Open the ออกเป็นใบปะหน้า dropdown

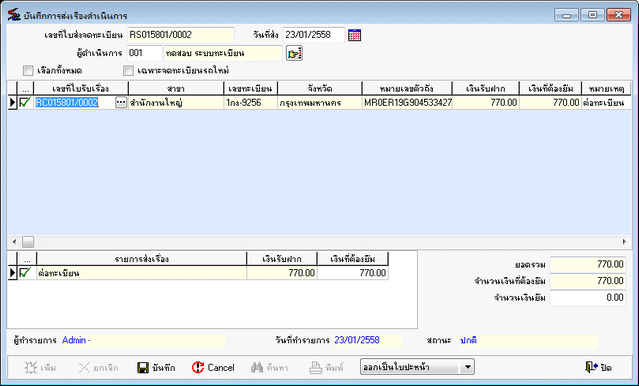click(467, 367)
